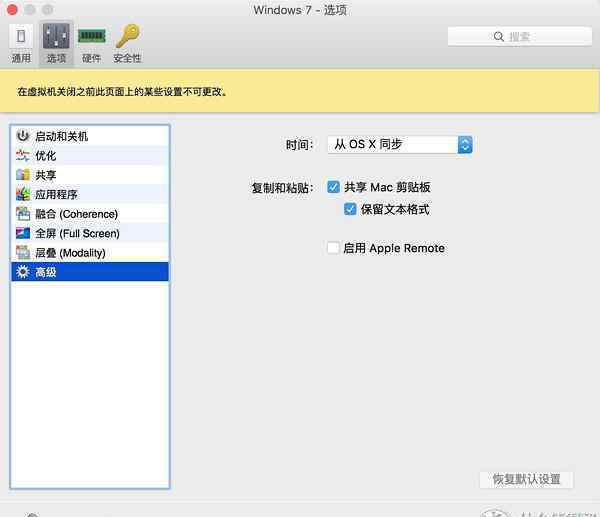The image size is (600, 517).
Task: Open the 应用程序 sidebar section
Action: coord(90,194)
